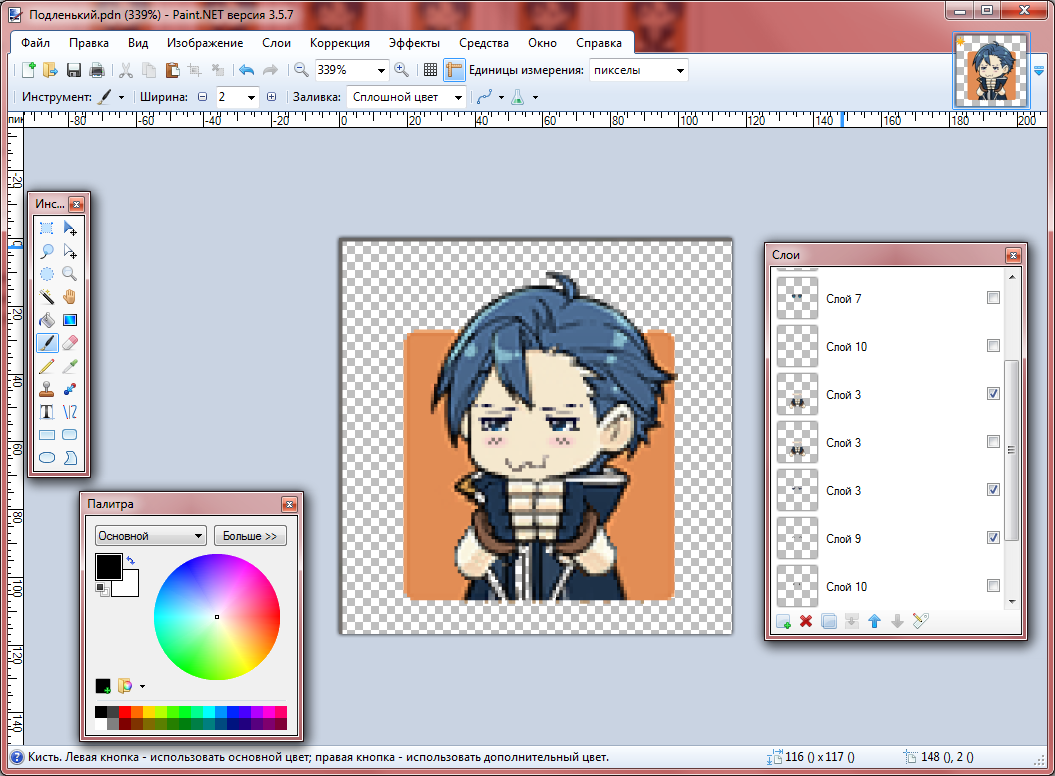Click the Save diskette icon

[74, 70]
